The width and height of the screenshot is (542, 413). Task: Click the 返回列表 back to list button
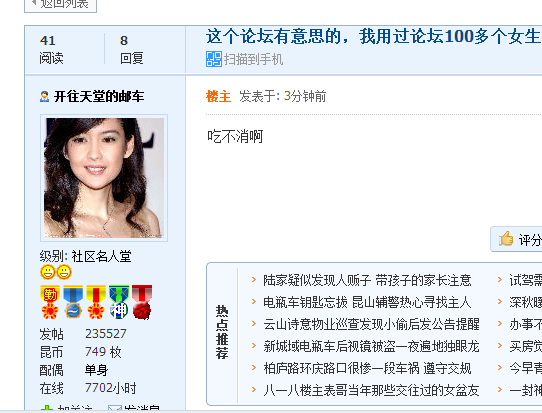(x=60, y=5)
